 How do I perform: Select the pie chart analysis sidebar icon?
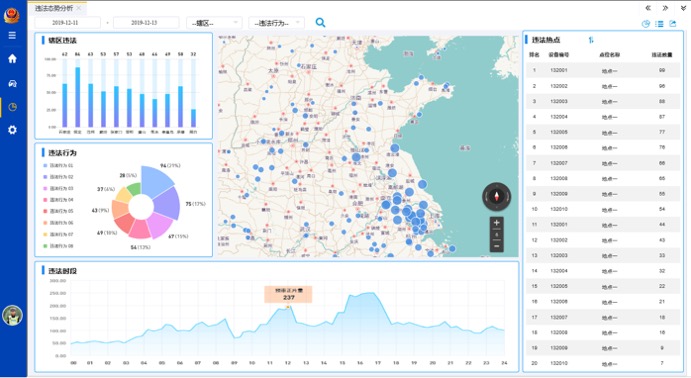12,107
